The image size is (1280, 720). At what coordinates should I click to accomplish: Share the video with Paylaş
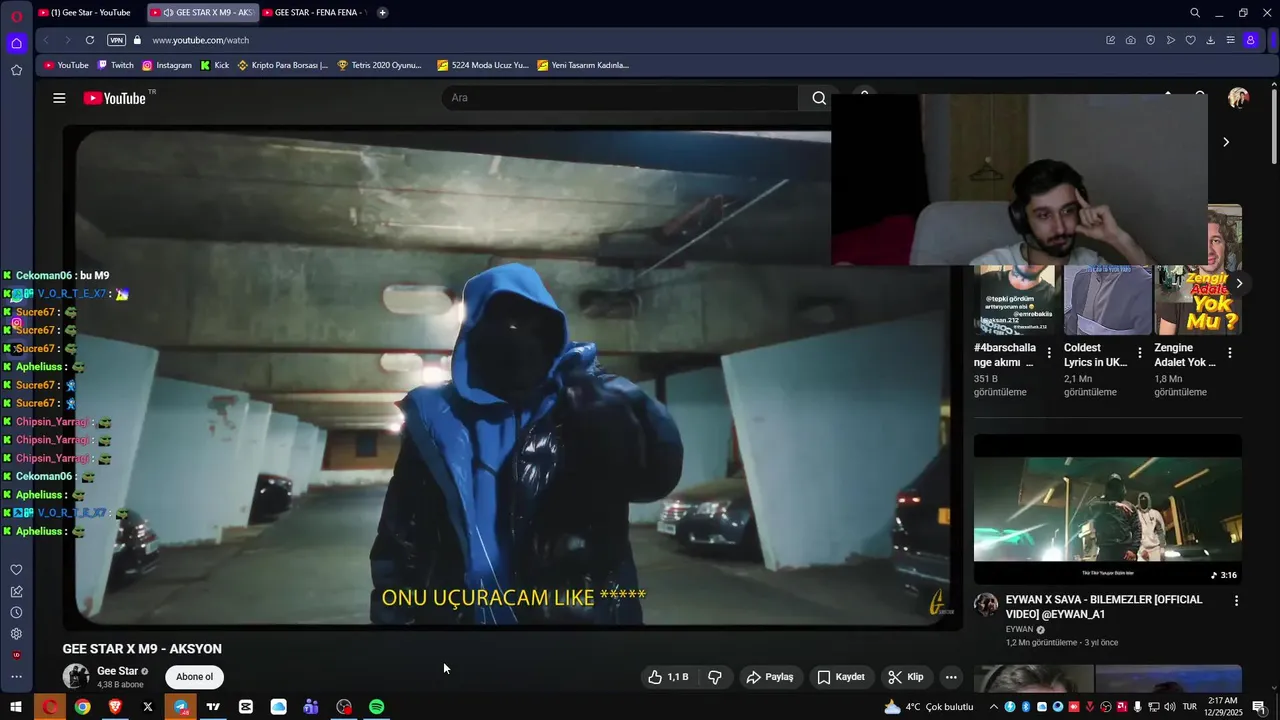tap(770, 677)
